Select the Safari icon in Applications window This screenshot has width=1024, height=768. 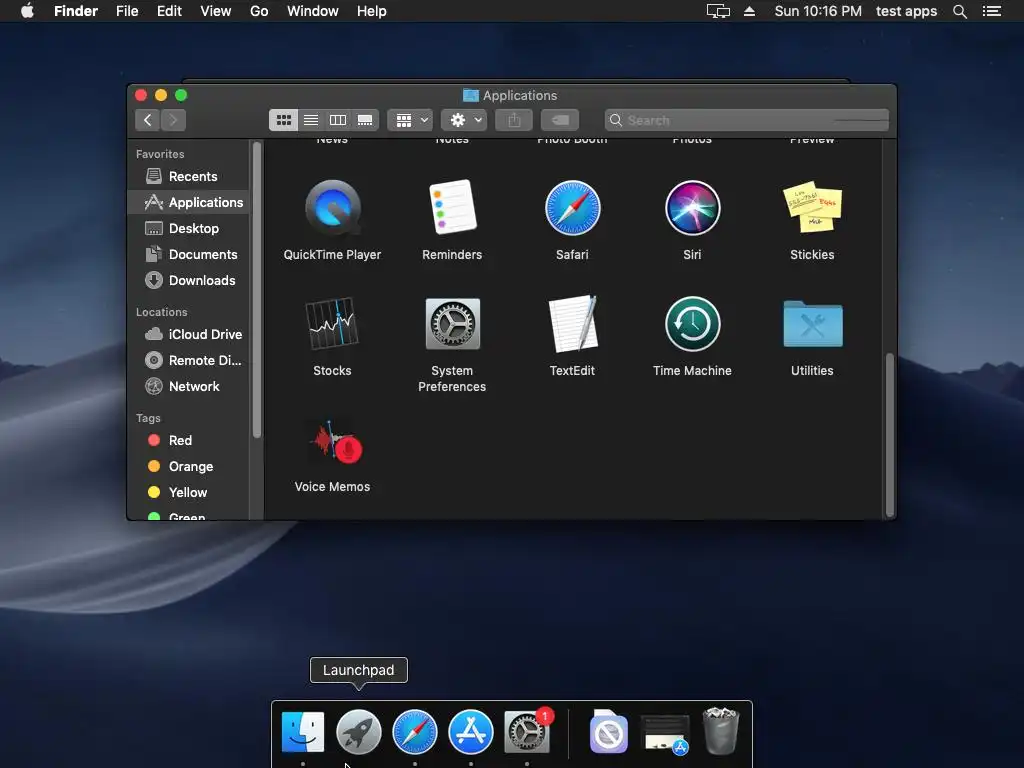pyautogui.click(x=572, y=208)
